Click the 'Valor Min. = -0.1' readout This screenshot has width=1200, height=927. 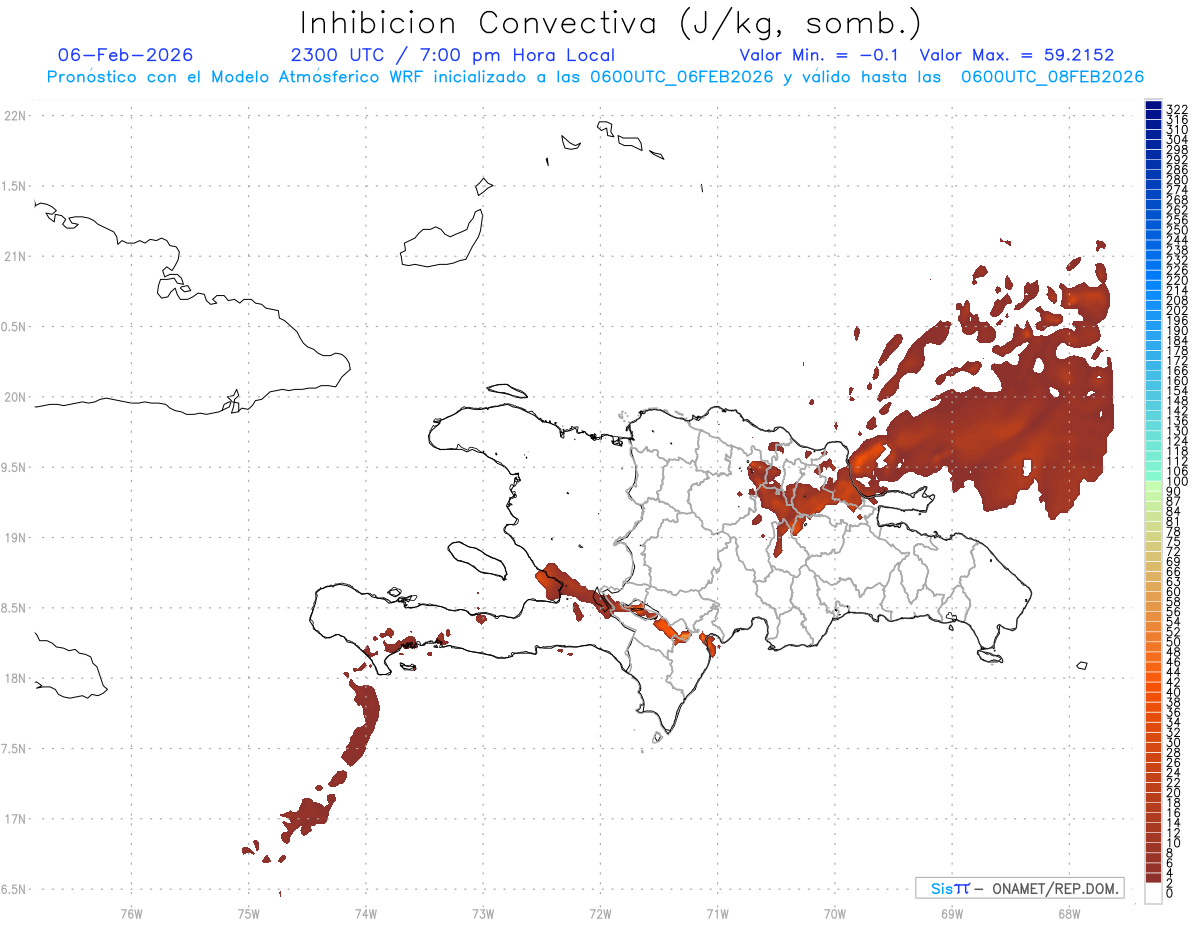tap(821, 55)
